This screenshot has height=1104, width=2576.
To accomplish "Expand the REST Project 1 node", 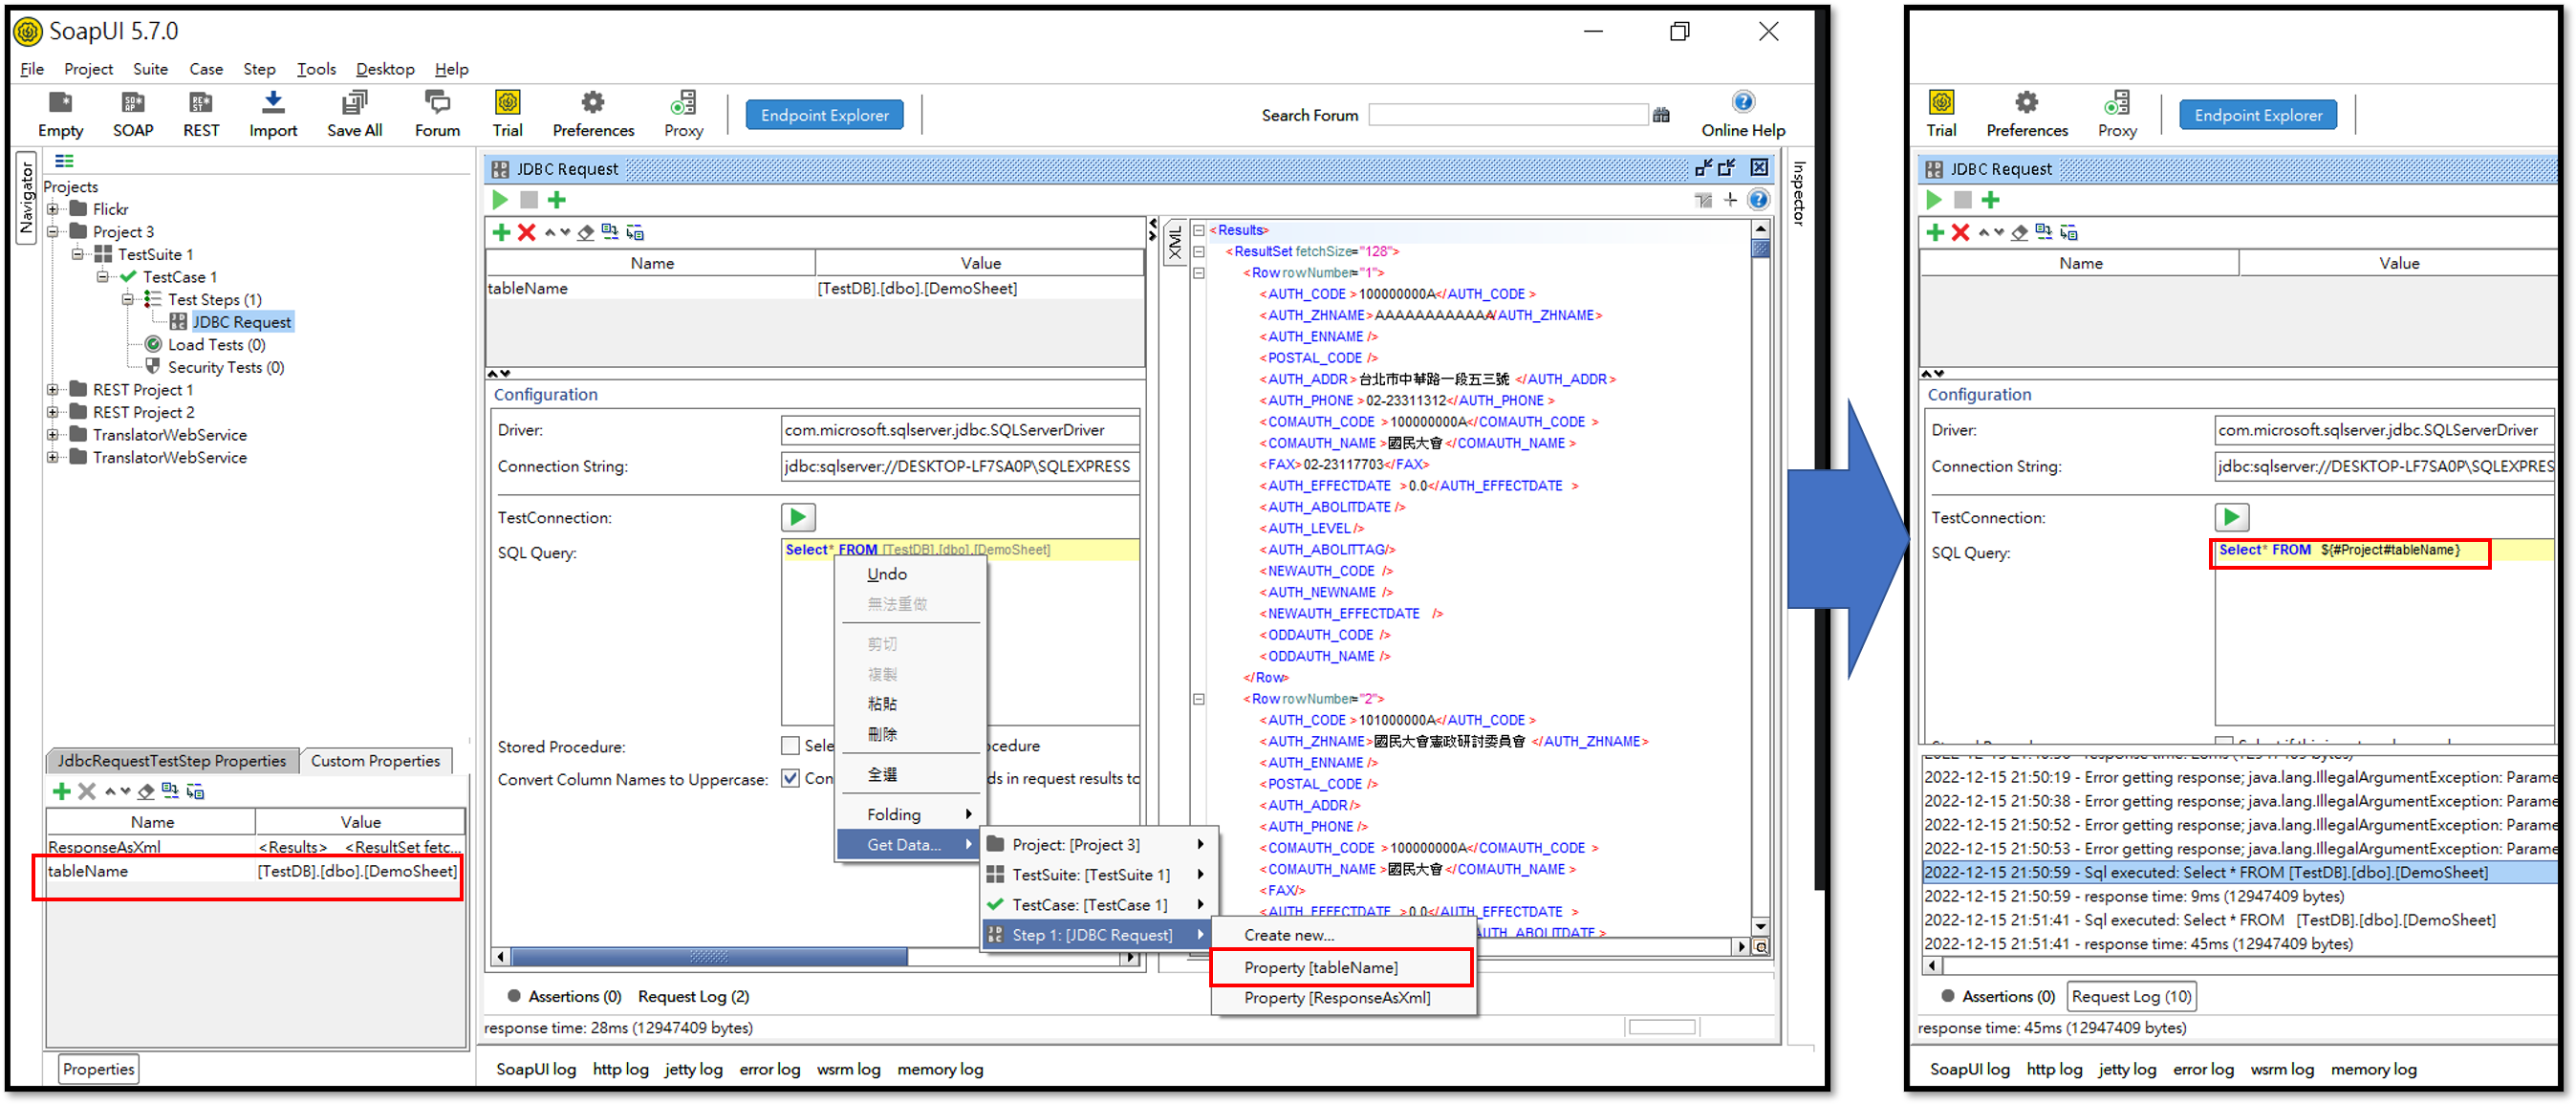I will point(53,390).
